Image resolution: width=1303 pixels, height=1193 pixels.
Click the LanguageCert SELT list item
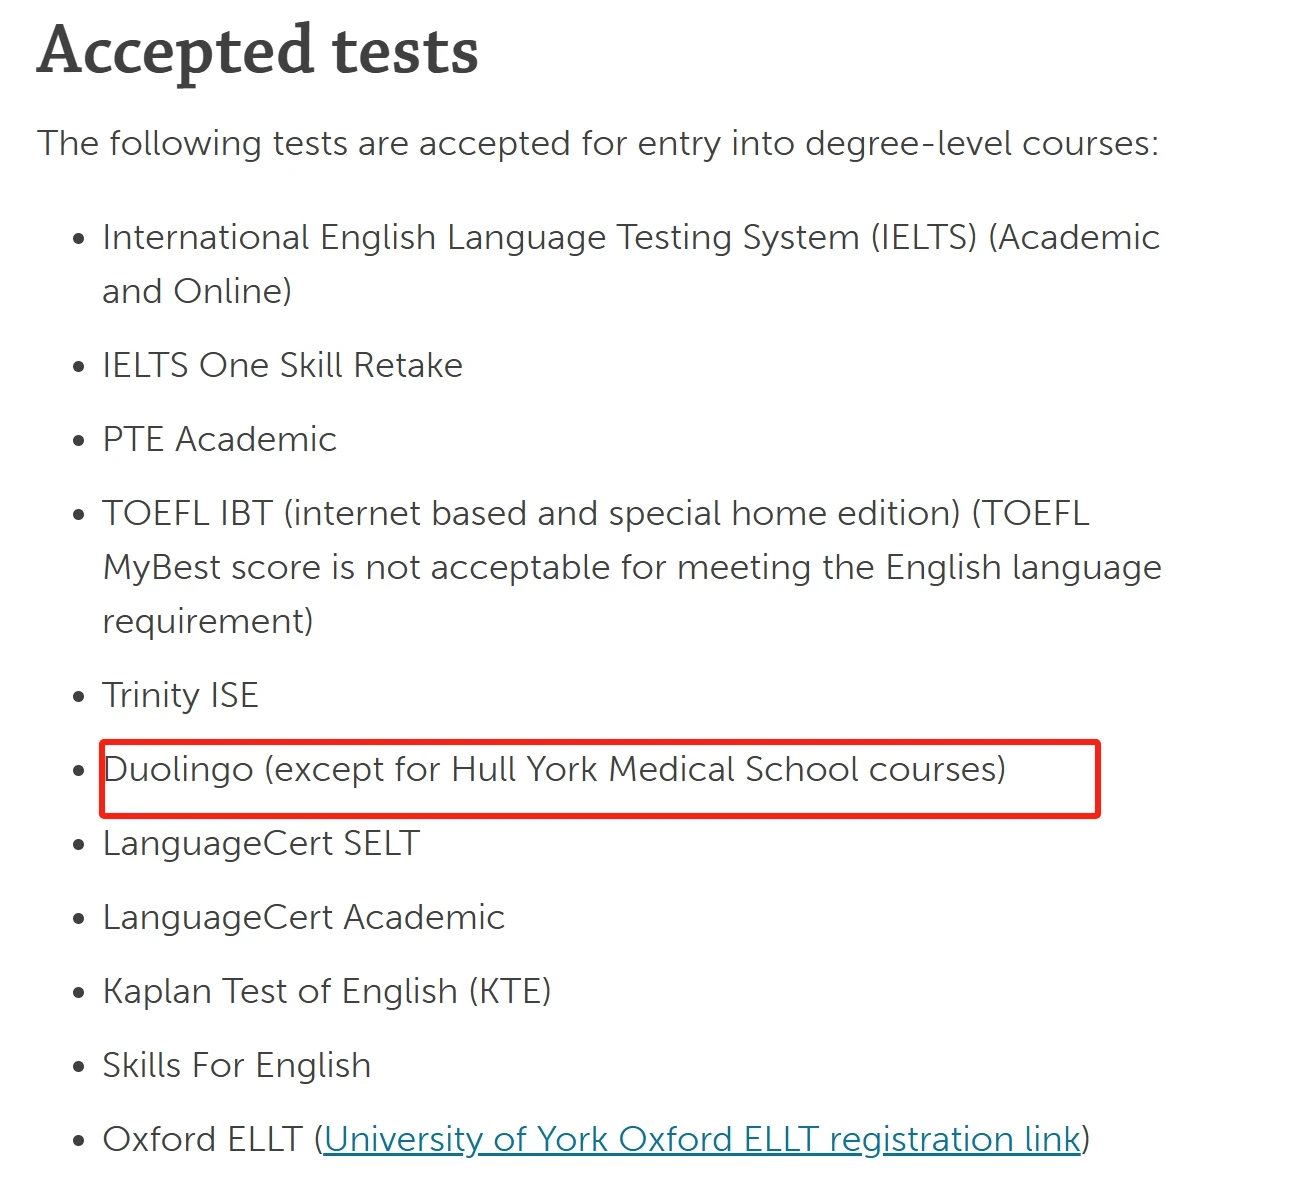click(x=261, y=843)
